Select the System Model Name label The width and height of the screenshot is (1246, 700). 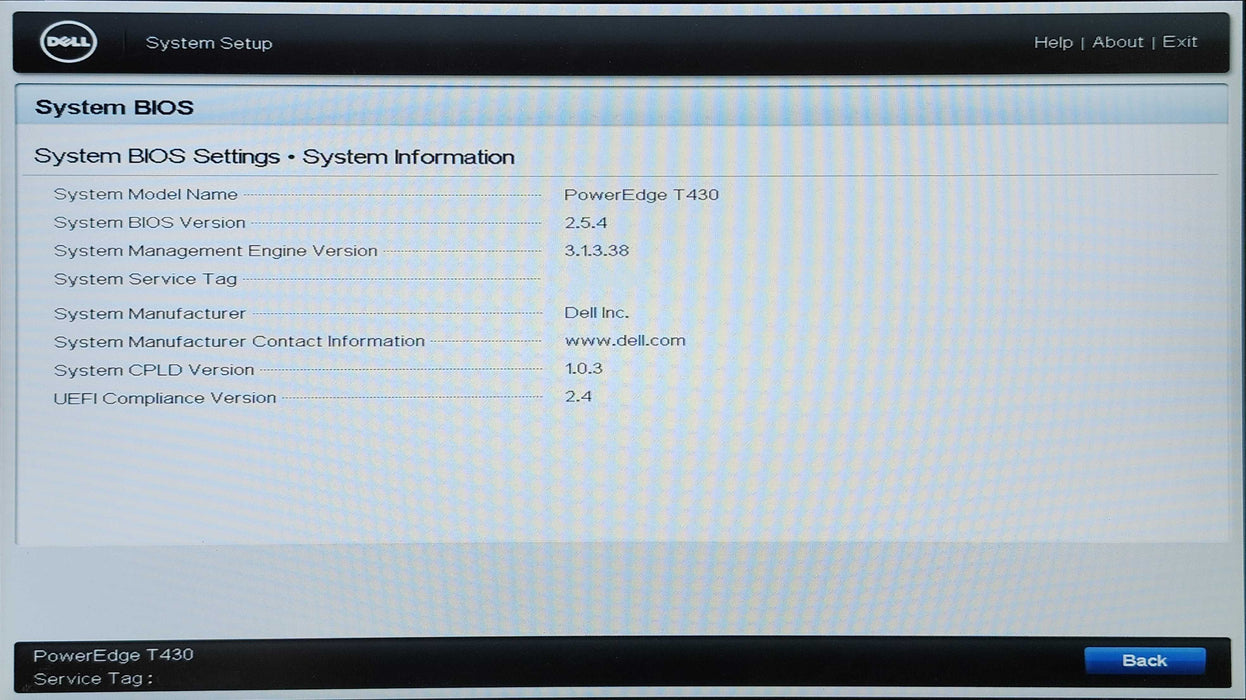[146, 194]
